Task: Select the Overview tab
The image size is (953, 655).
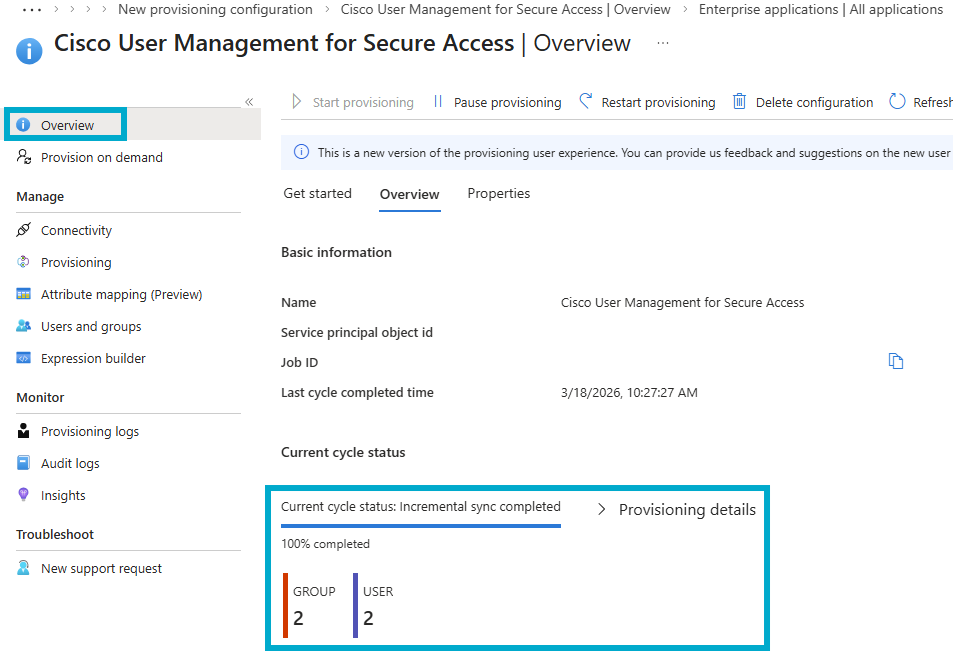Action: coord(410,194)
